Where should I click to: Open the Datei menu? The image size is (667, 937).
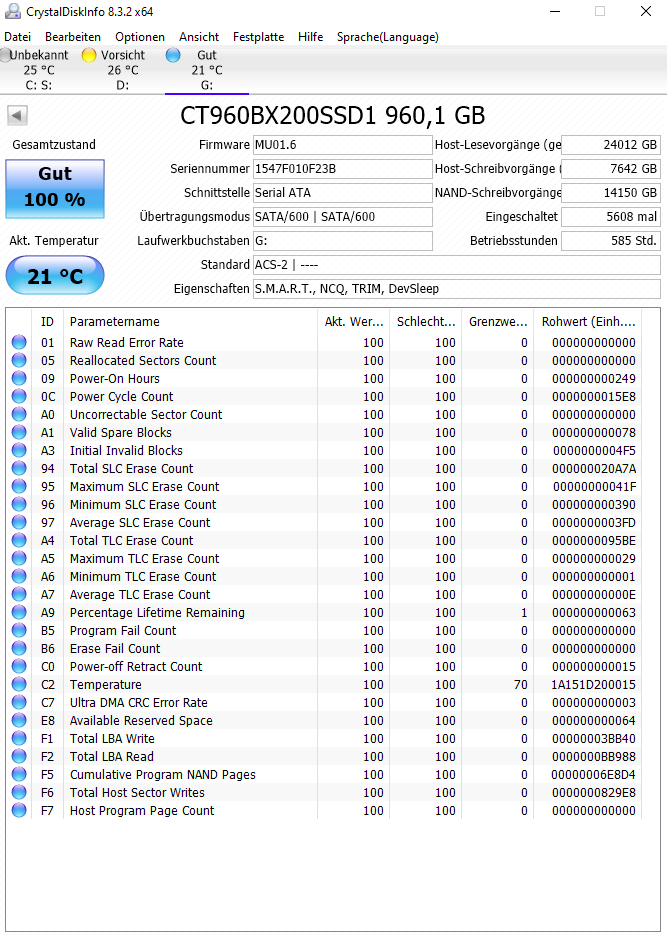click(17, 37)
